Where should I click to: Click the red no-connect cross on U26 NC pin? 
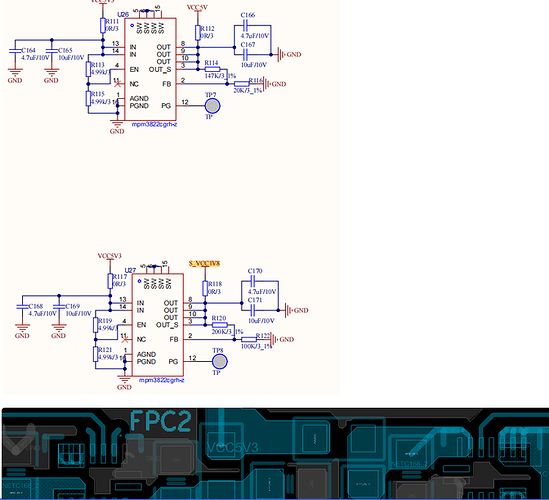pyautogui.click(x=118, y=84)
